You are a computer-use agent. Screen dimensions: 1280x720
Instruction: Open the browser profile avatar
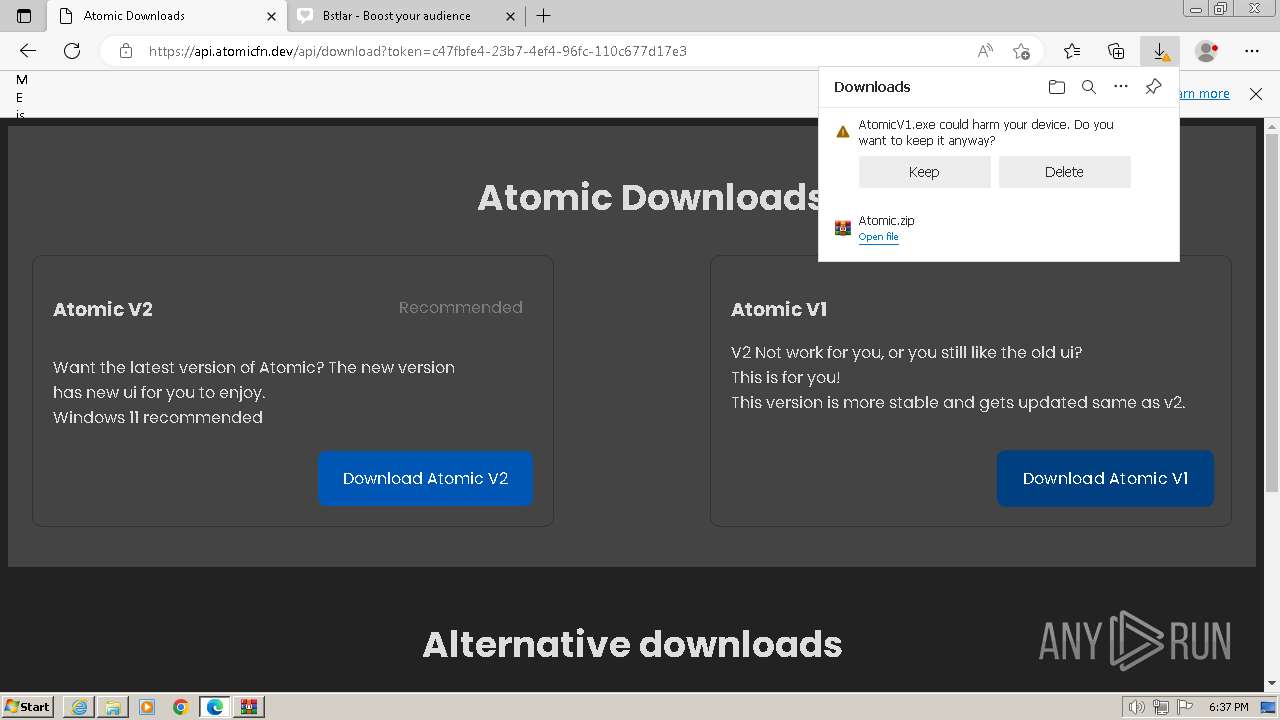tap(1207, 51)
